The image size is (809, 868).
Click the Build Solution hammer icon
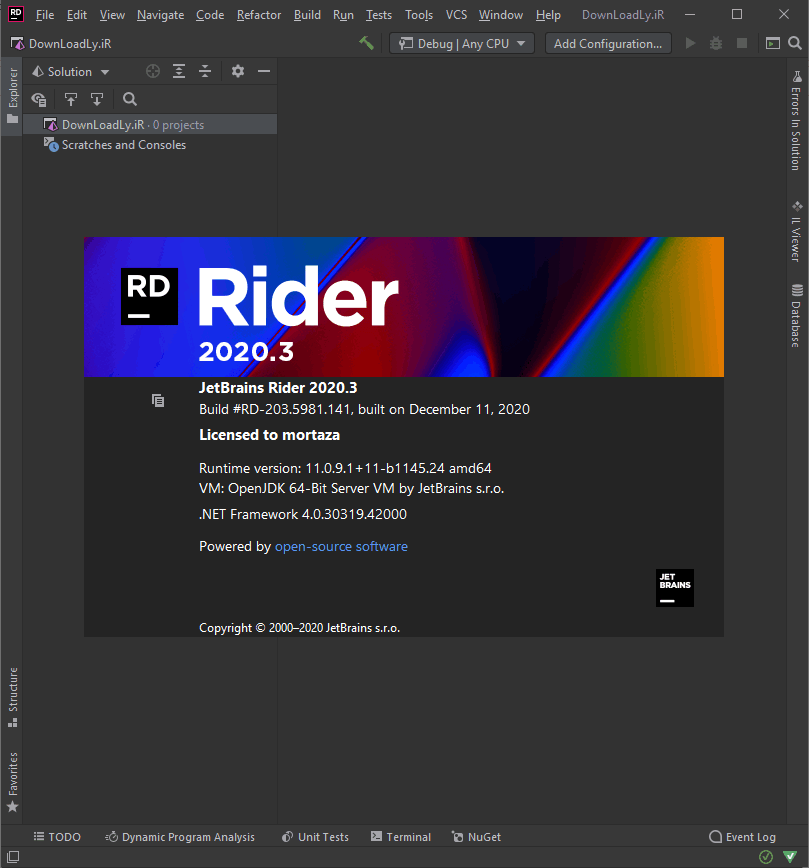point(366,43)
